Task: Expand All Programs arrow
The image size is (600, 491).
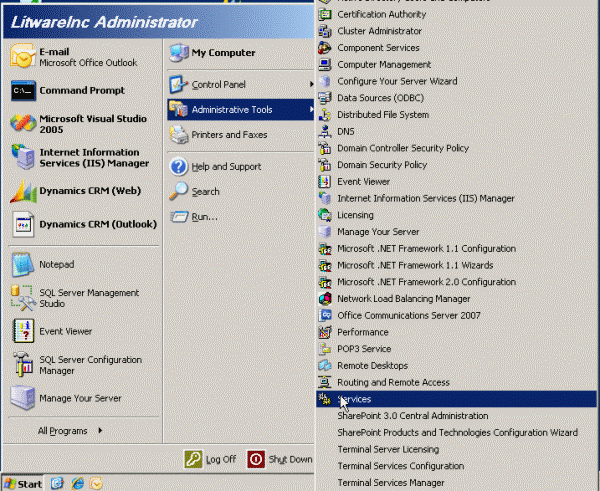Action: [x=100, y=431]
